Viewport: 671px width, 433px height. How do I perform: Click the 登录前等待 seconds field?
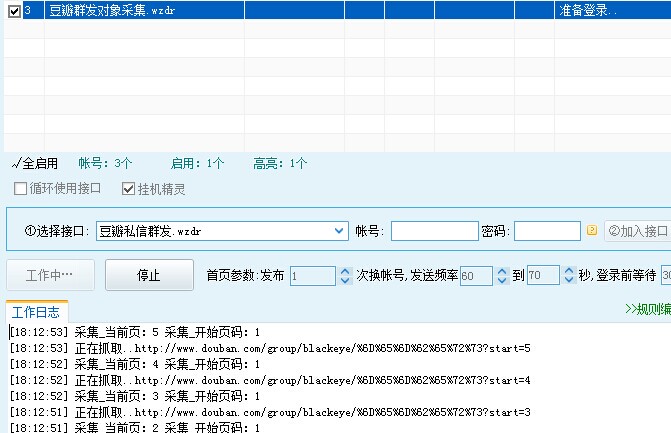click(x=665, y=275)
